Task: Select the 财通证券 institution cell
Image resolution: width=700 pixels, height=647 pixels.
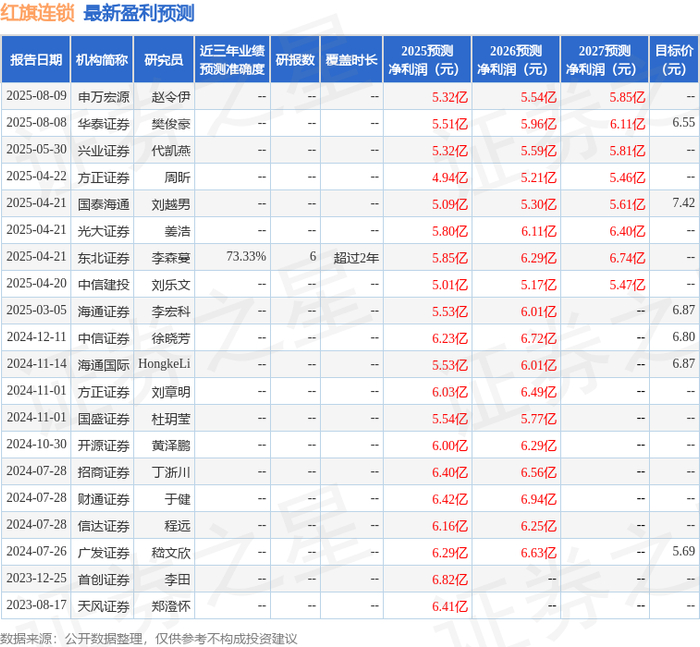Action: 104,499
